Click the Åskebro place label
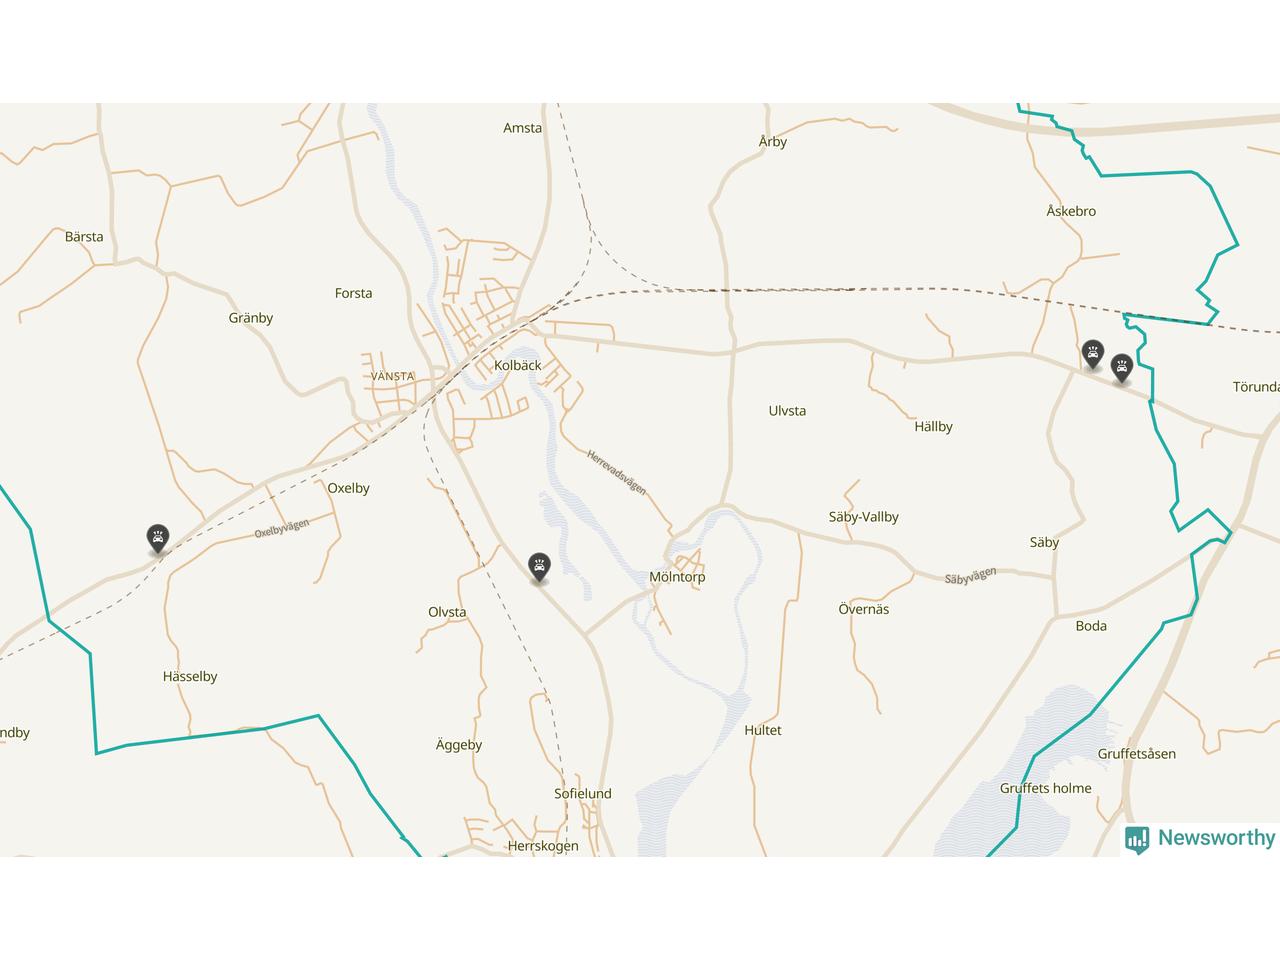The image size is (1280, 960). click(x=1071, y=211)
